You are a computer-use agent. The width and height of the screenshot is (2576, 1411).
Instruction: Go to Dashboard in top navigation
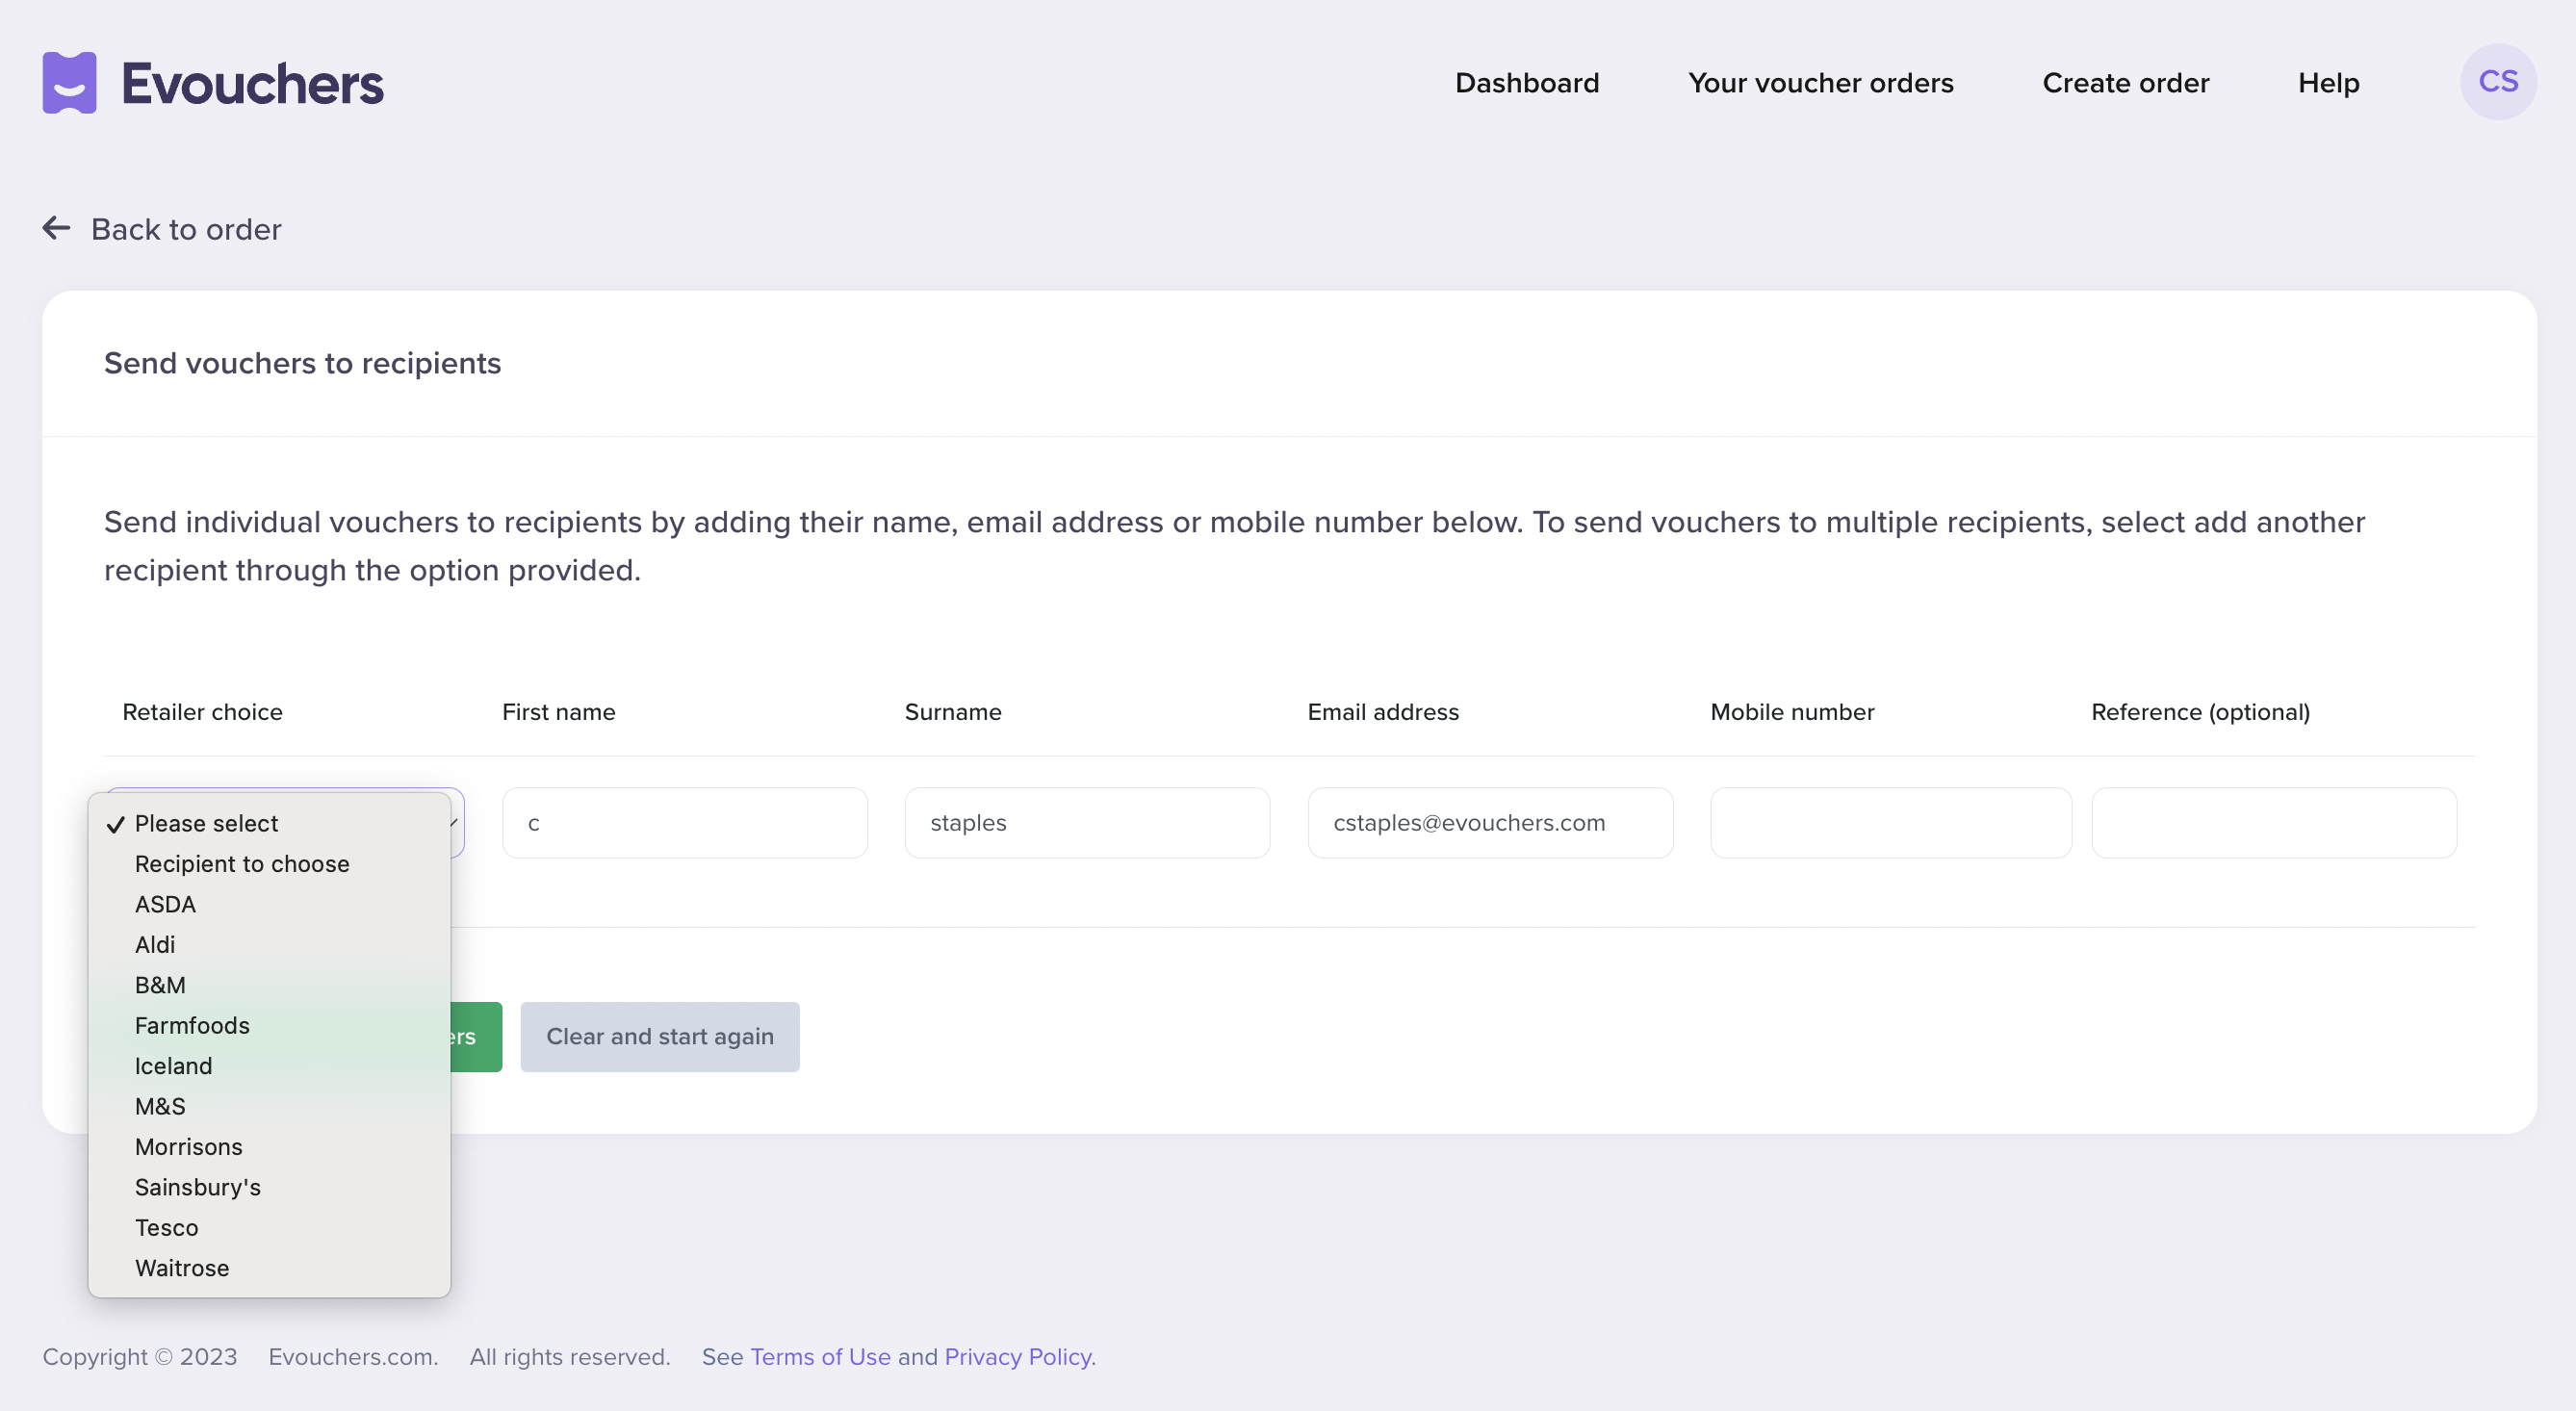[x=1526, y=83]
